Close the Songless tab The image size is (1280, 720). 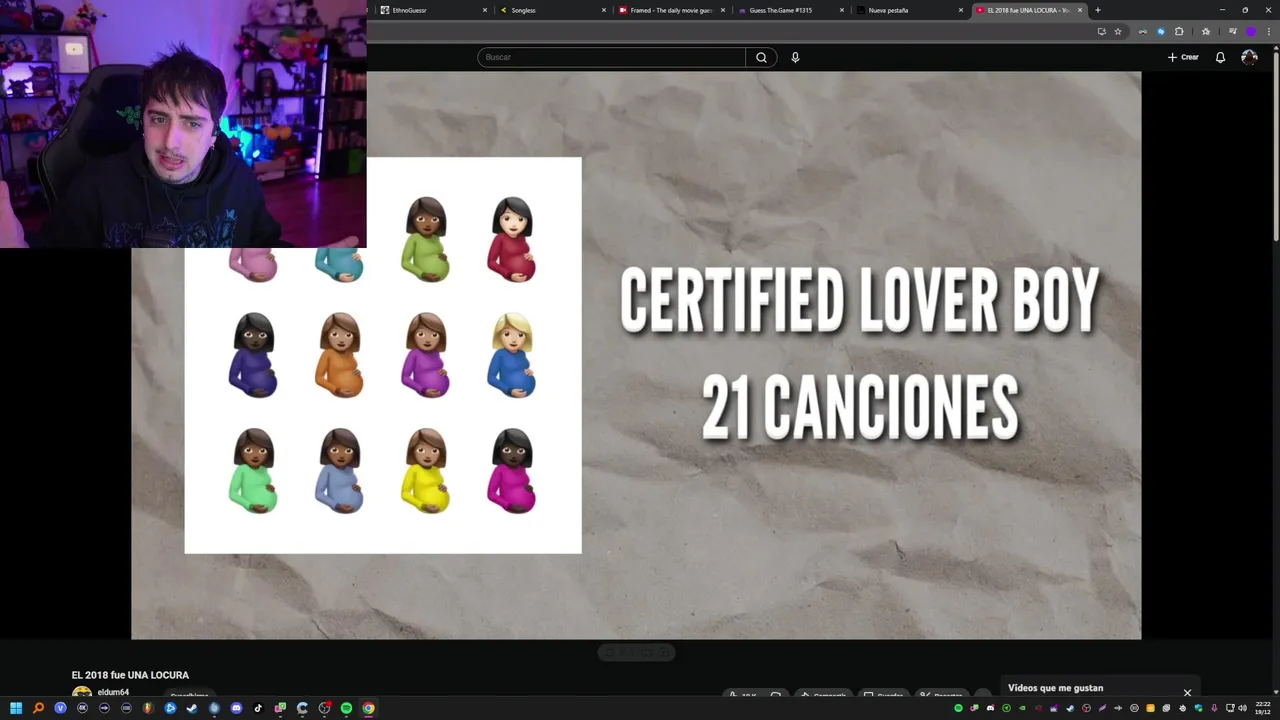click(x=604, y=10)
